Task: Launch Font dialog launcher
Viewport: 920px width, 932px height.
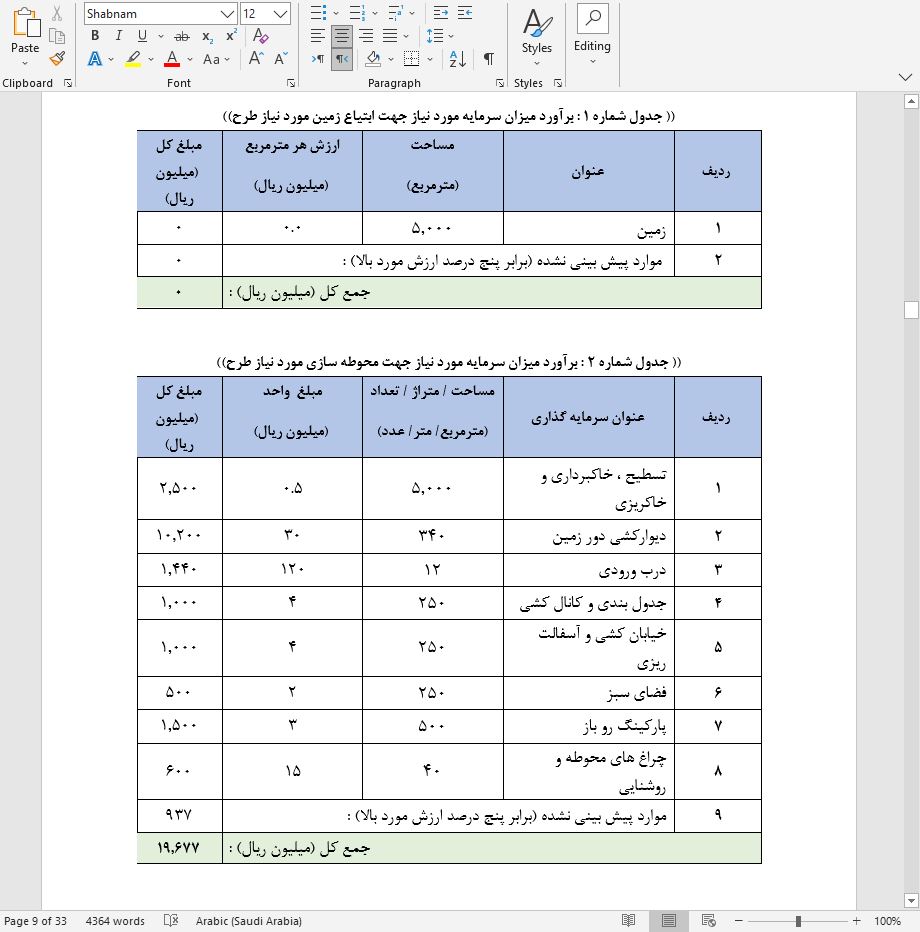Action: point(291,83)
